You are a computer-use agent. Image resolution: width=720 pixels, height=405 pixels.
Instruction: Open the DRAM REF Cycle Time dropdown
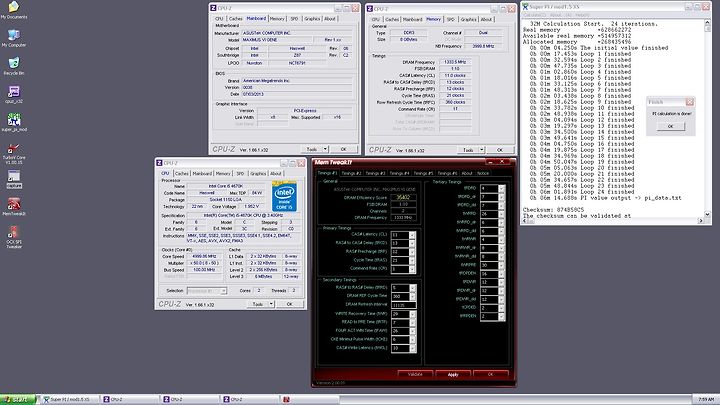tap(412, 297)
